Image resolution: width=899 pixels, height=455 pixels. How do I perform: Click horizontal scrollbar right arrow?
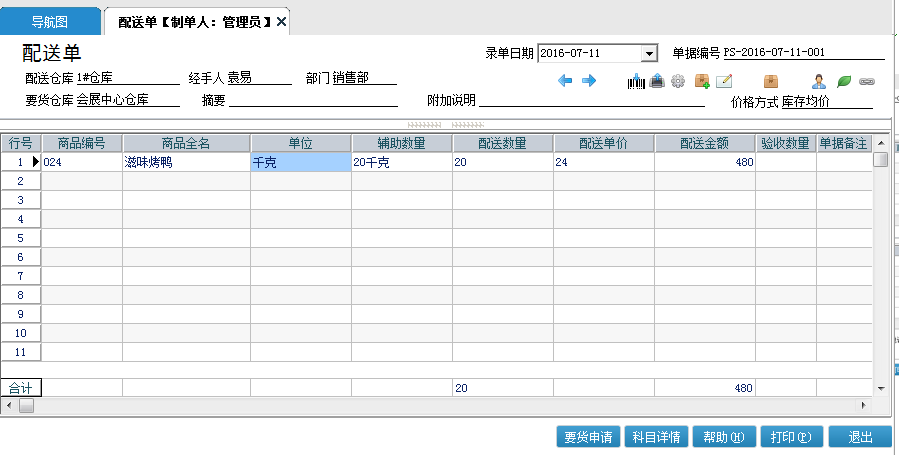(x=864, y=405)
